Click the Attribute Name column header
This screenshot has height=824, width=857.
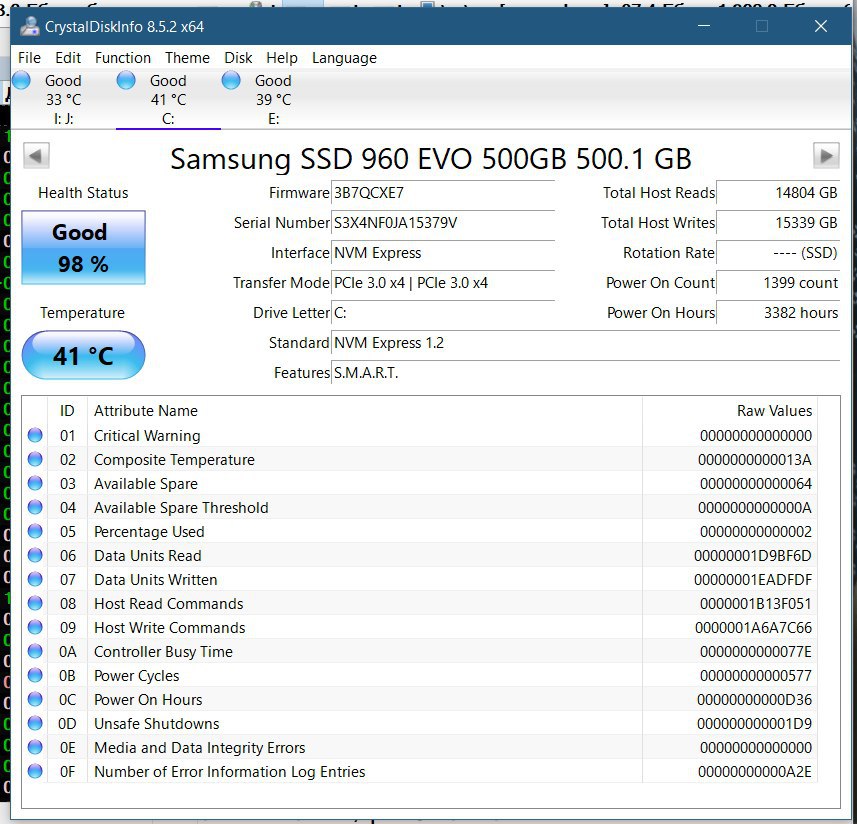click(x=365, y=411)
